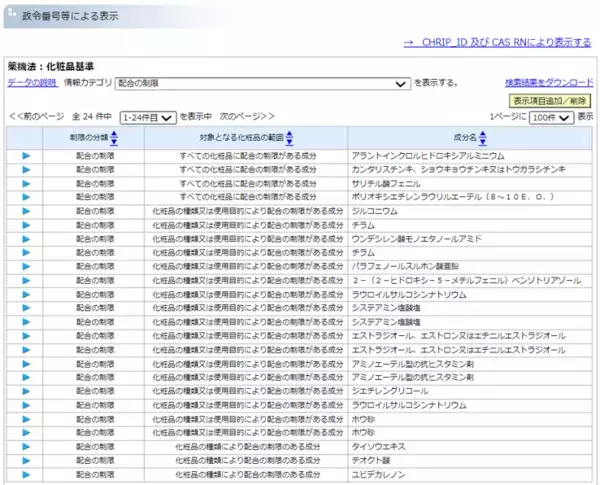Click the 表示項目追加/削除 button
This screenshot has height=485, width=600.
[x=551, y=101]
